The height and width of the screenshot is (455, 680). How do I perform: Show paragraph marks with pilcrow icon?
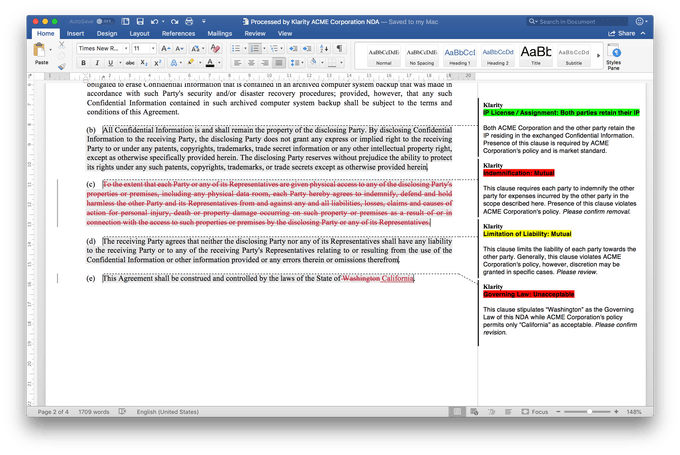[339, 48]
